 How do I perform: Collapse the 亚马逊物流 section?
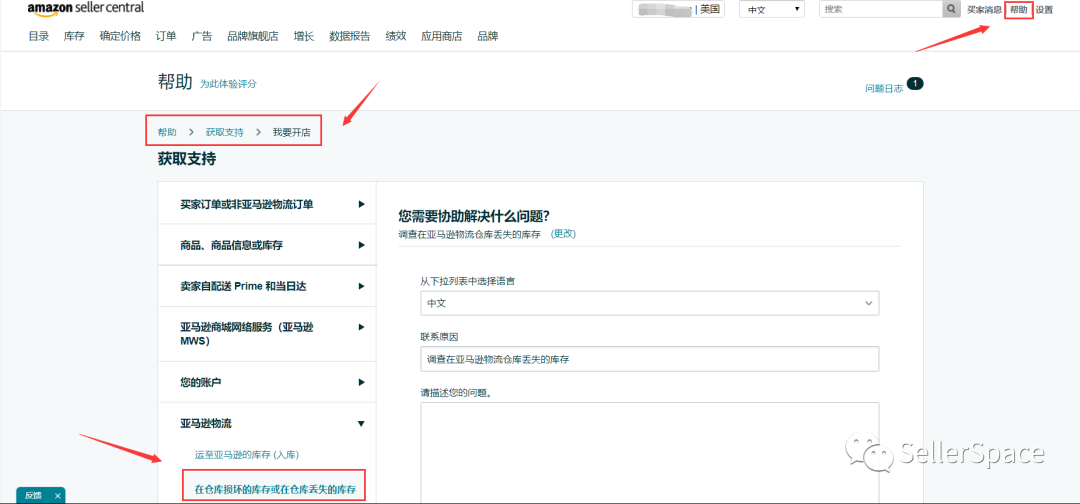click(x=267, y=423)
